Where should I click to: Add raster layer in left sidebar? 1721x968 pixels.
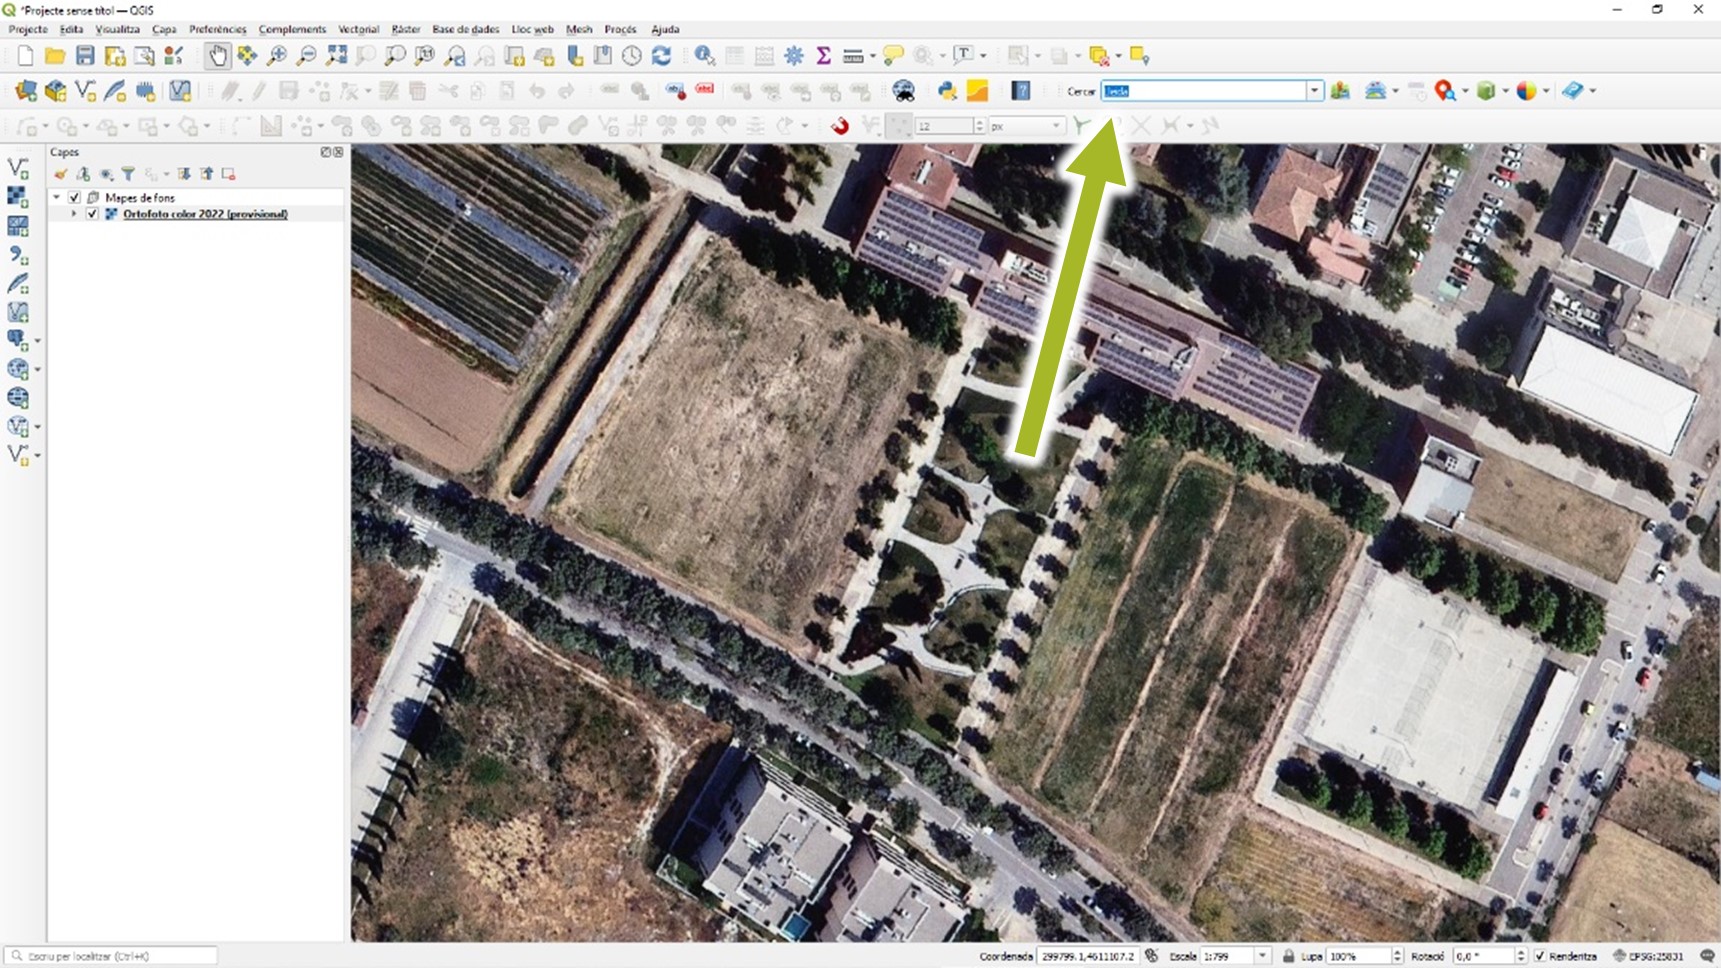pyautogui.click(x=18, y=197)
